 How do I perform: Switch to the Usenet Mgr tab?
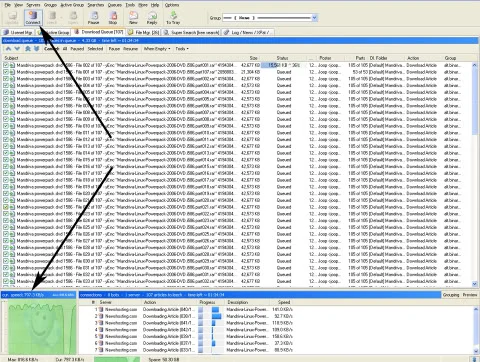[x=18, y=32]
